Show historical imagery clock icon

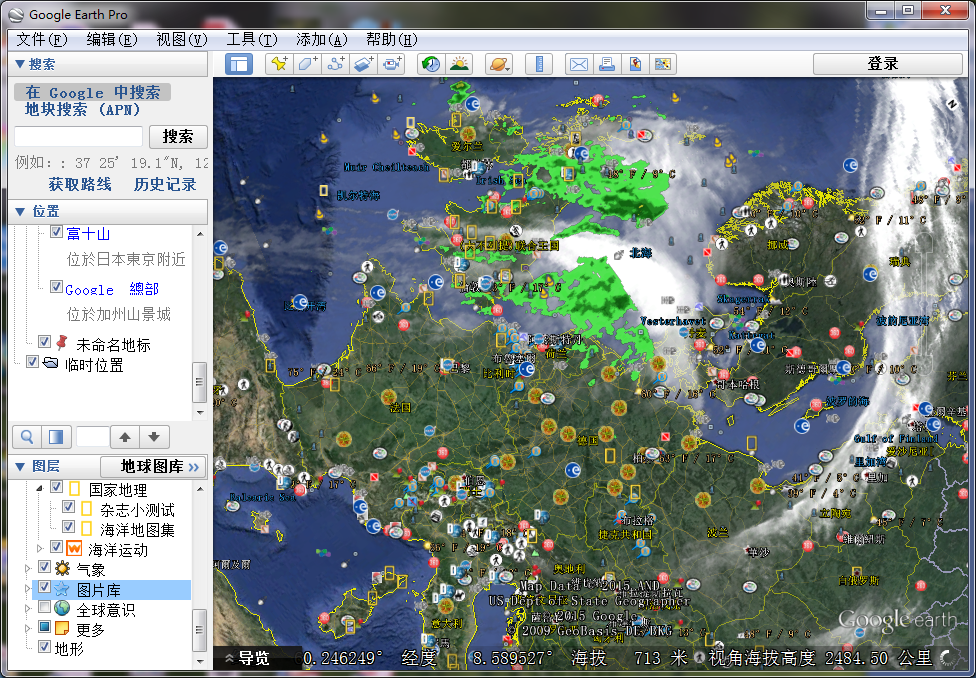(x=431, y=64)
